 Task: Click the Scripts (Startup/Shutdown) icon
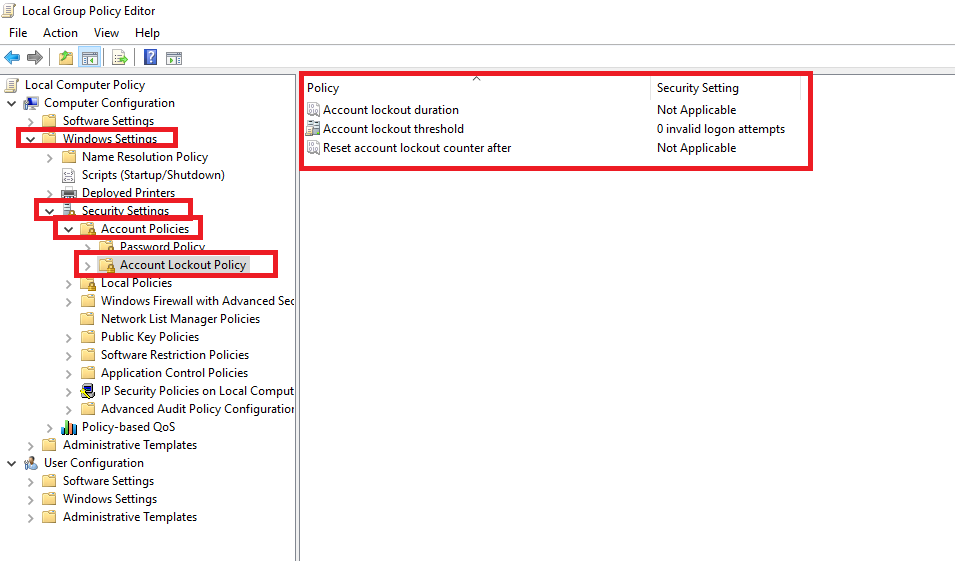pos(69,175)
